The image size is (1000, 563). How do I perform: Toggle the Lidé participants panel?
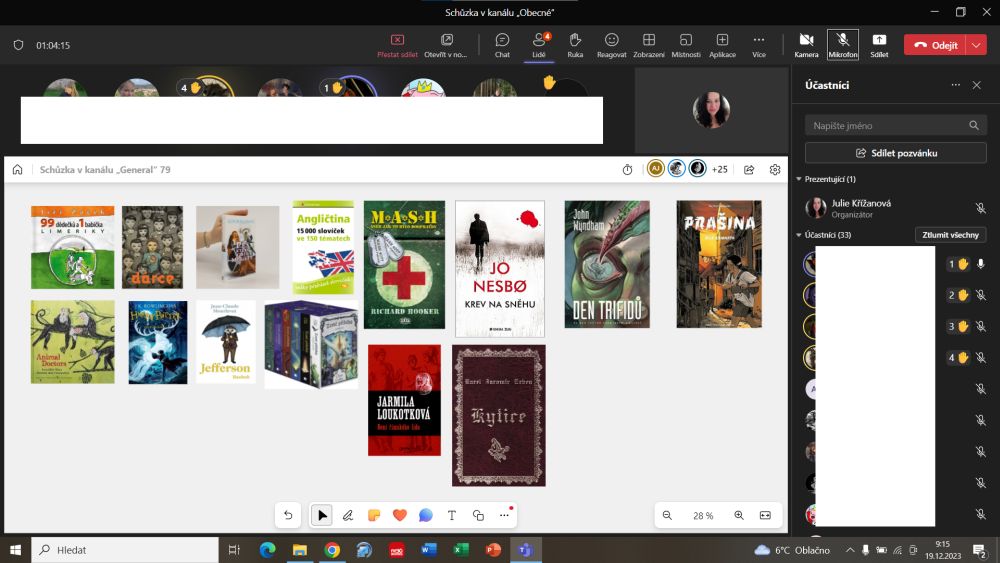[539, 45]
